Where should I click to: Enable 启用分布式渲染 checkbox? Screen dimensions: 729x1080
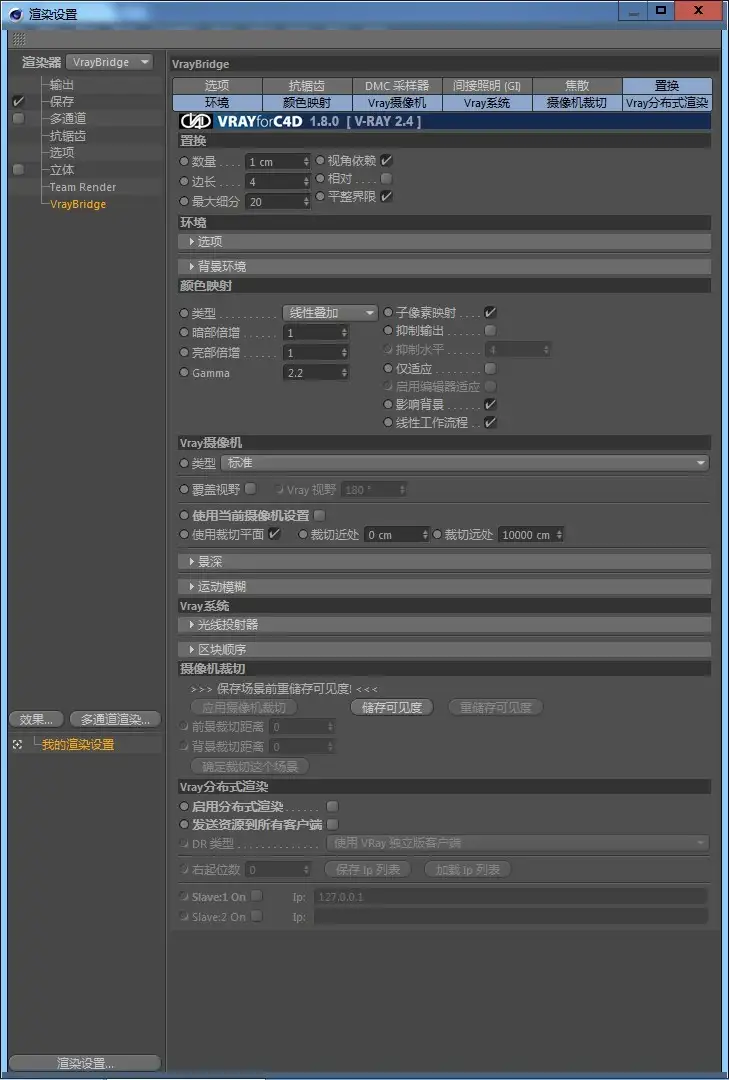[333, 806]
